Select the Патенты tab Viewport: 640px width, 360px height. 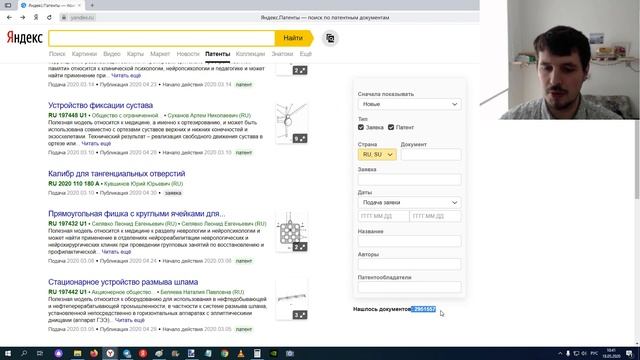[218, 54]
